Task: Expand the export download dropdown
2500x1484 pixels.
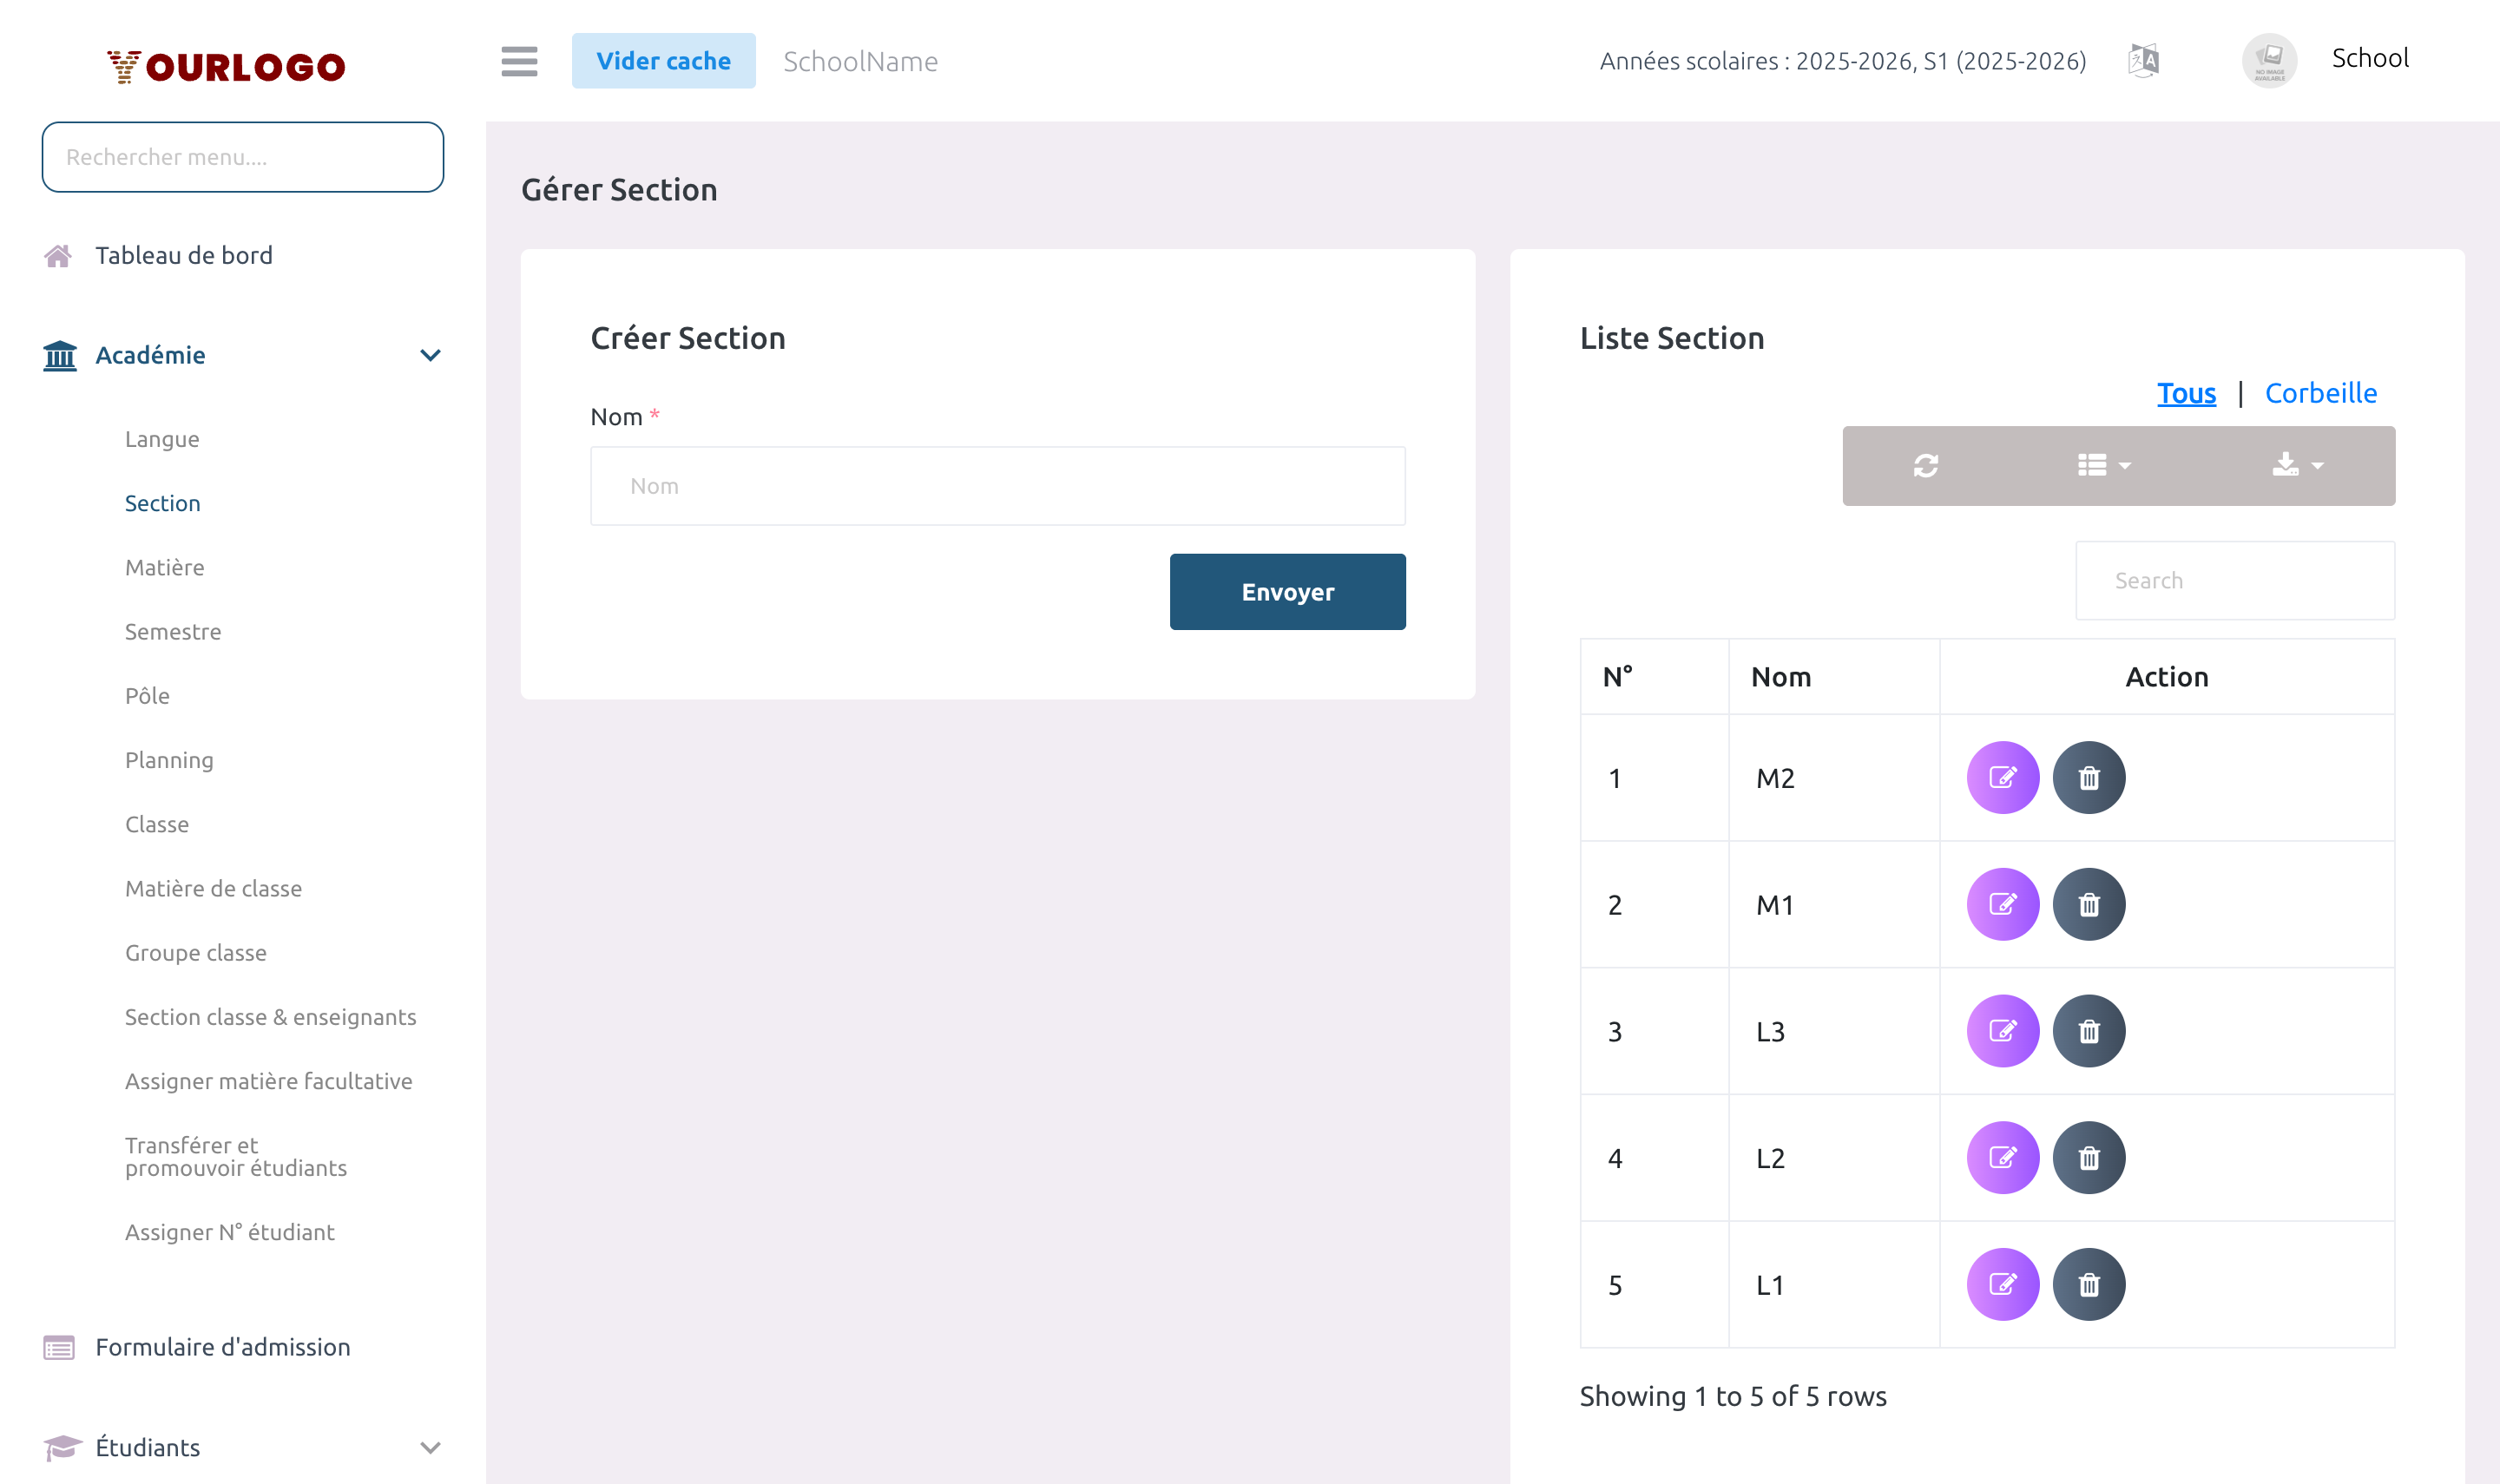Action: (x=2296, y=465)
